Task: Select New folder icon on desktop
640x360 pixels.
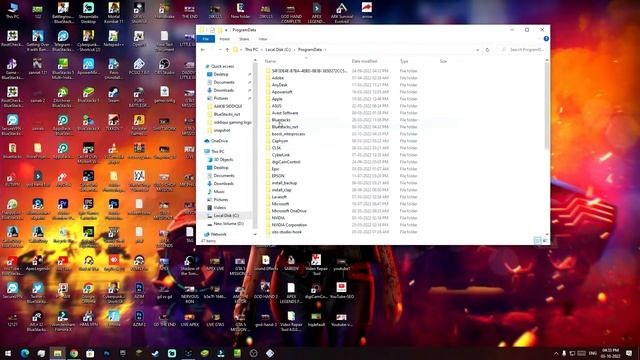Action: [240, 11]
